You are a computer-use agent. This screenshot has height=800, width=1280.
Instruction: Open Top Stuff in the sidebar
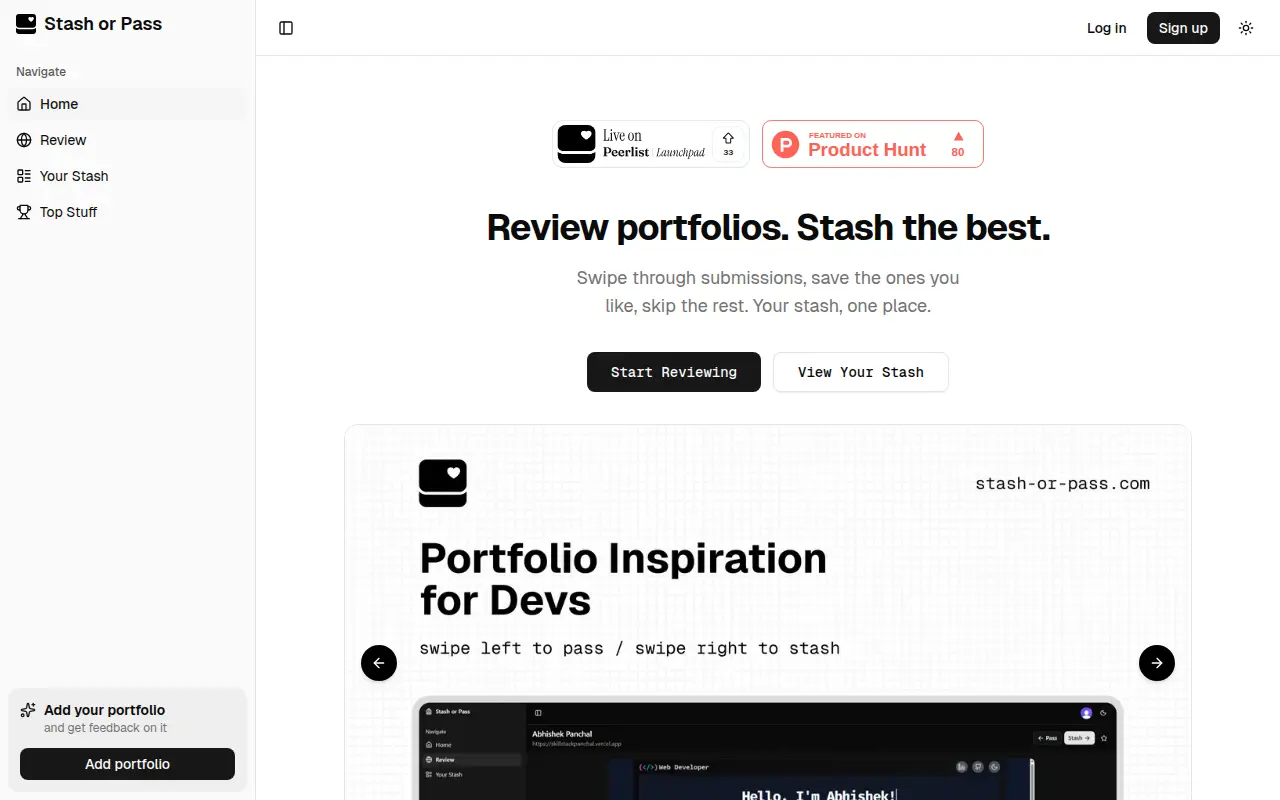[128, 212]
